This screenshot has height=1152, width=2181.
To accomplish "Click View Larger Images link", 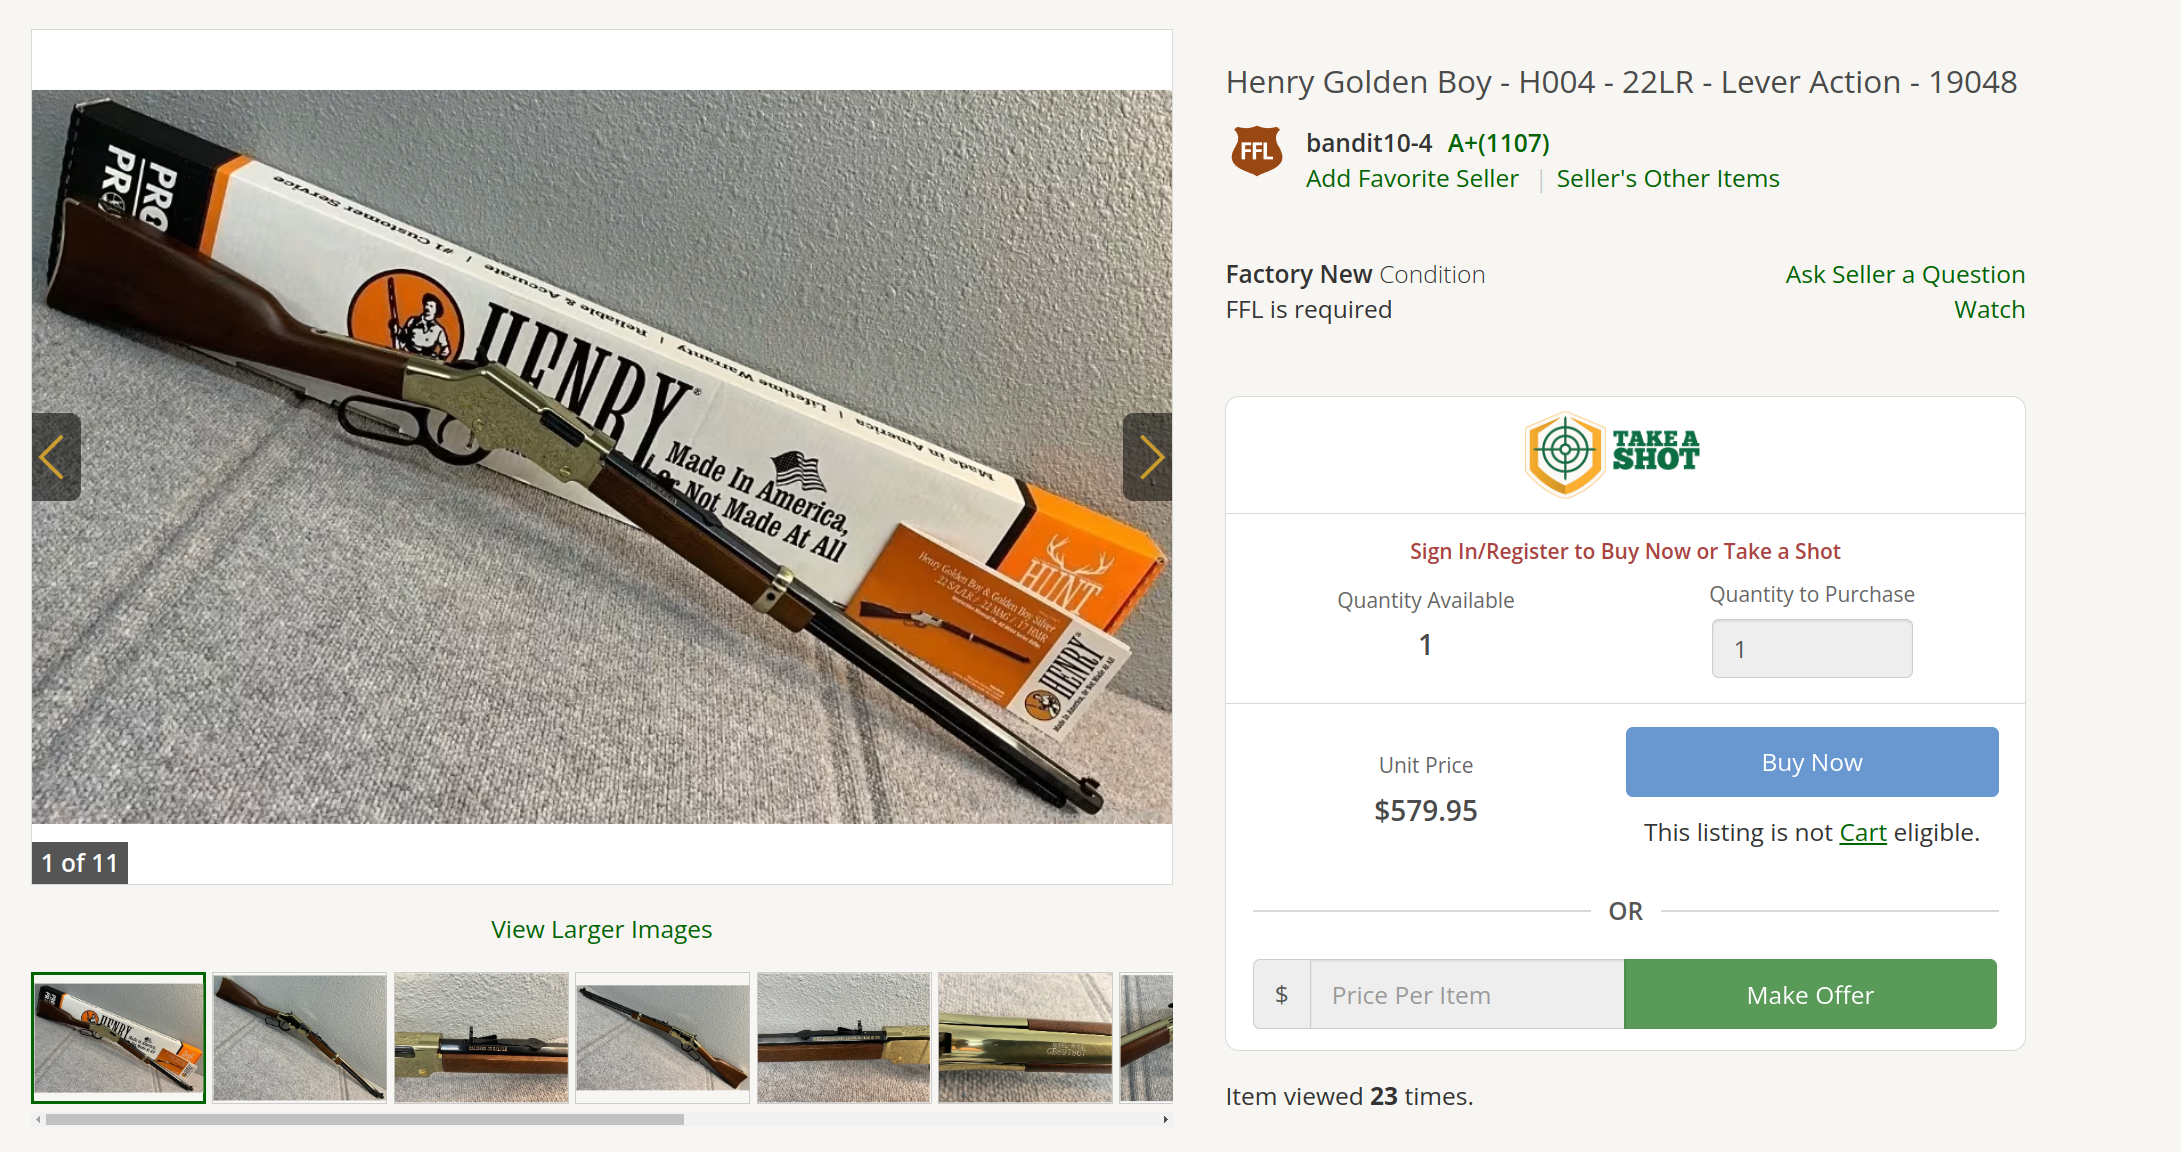I will click(x=602, y=930).
